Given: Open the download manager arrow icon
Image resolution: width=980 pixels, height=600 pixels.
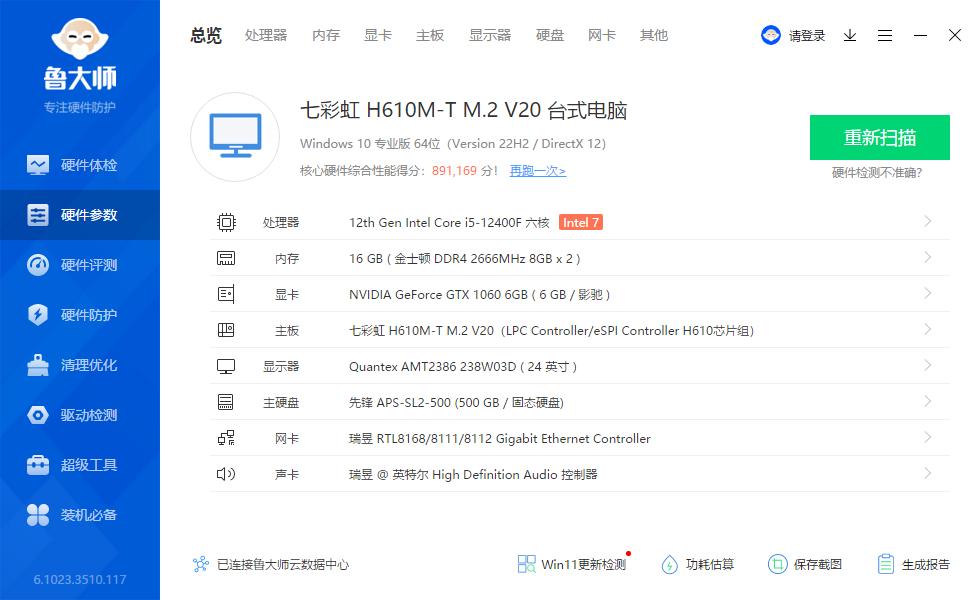Looking at the screenshot, I should [849, 36].
